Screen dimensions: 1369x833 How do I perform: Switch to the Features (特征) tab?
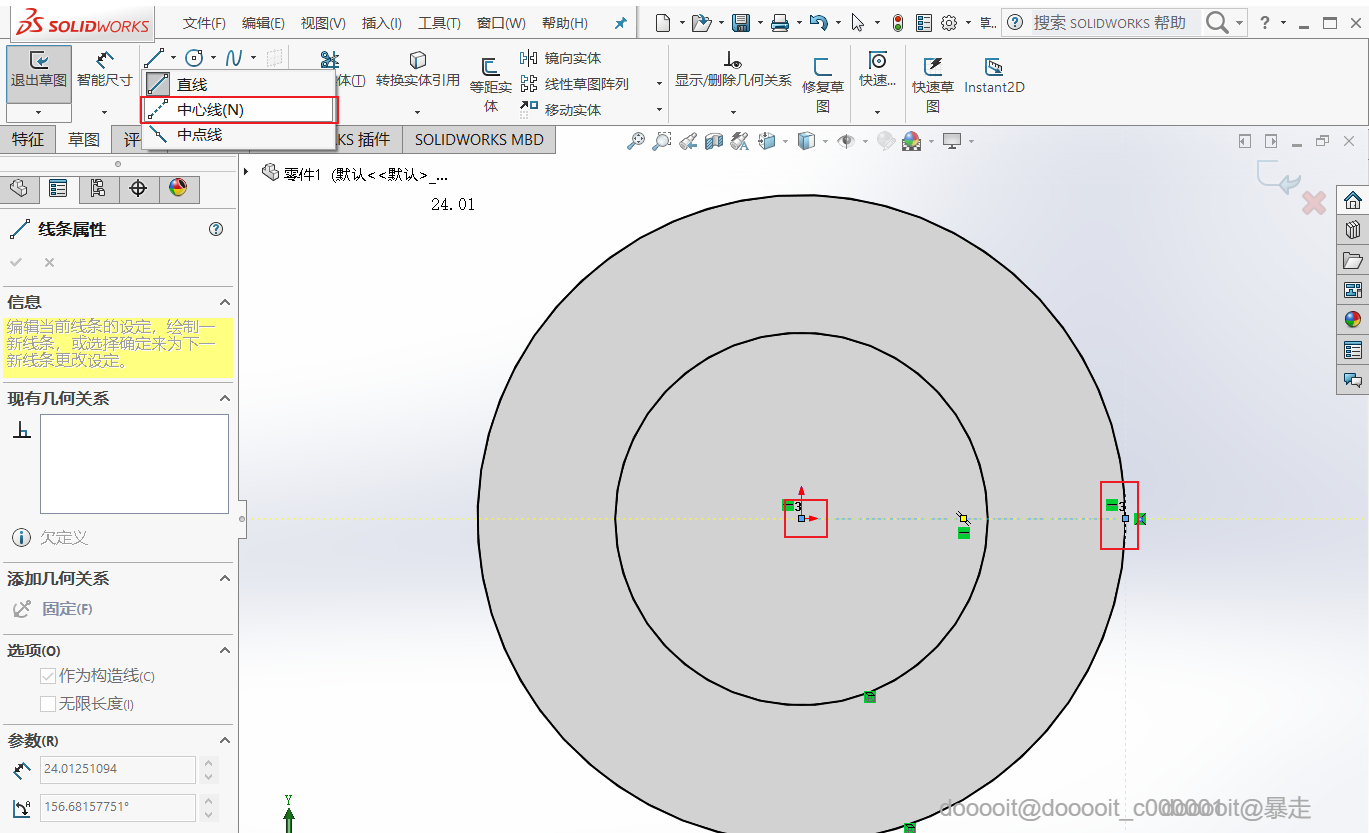point(28,140)
